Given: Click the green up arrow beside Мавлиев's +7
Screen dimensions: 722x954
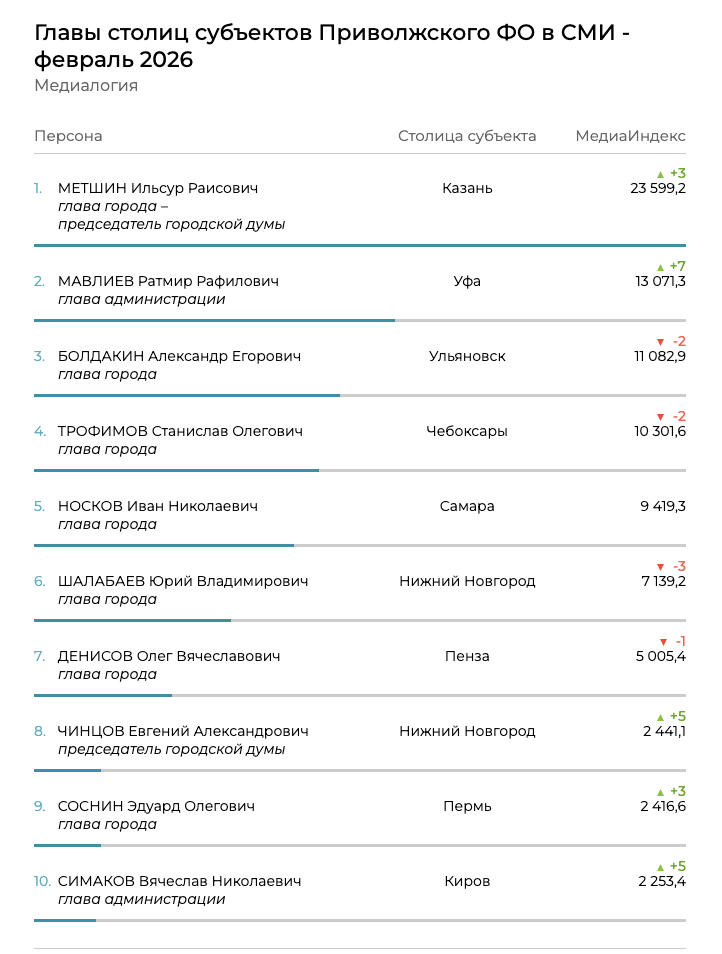Looking at the screenshot, I should click(x=660, y=267).
